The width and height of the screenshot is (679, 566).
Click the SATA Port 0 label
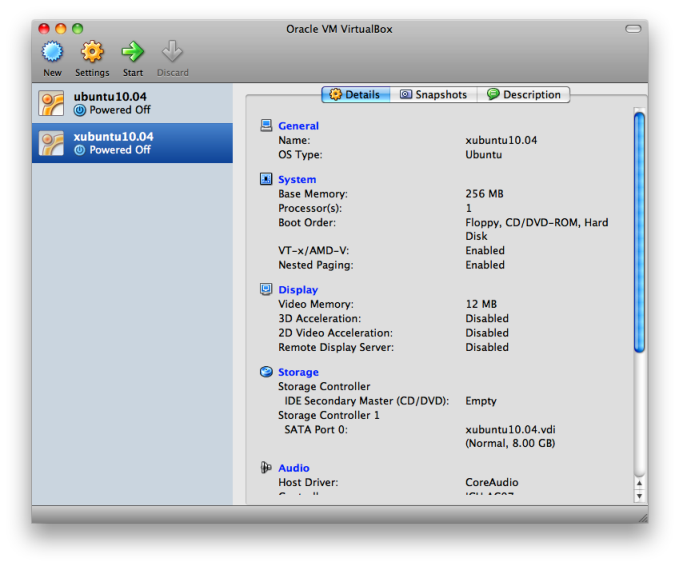tap(316, 430)
